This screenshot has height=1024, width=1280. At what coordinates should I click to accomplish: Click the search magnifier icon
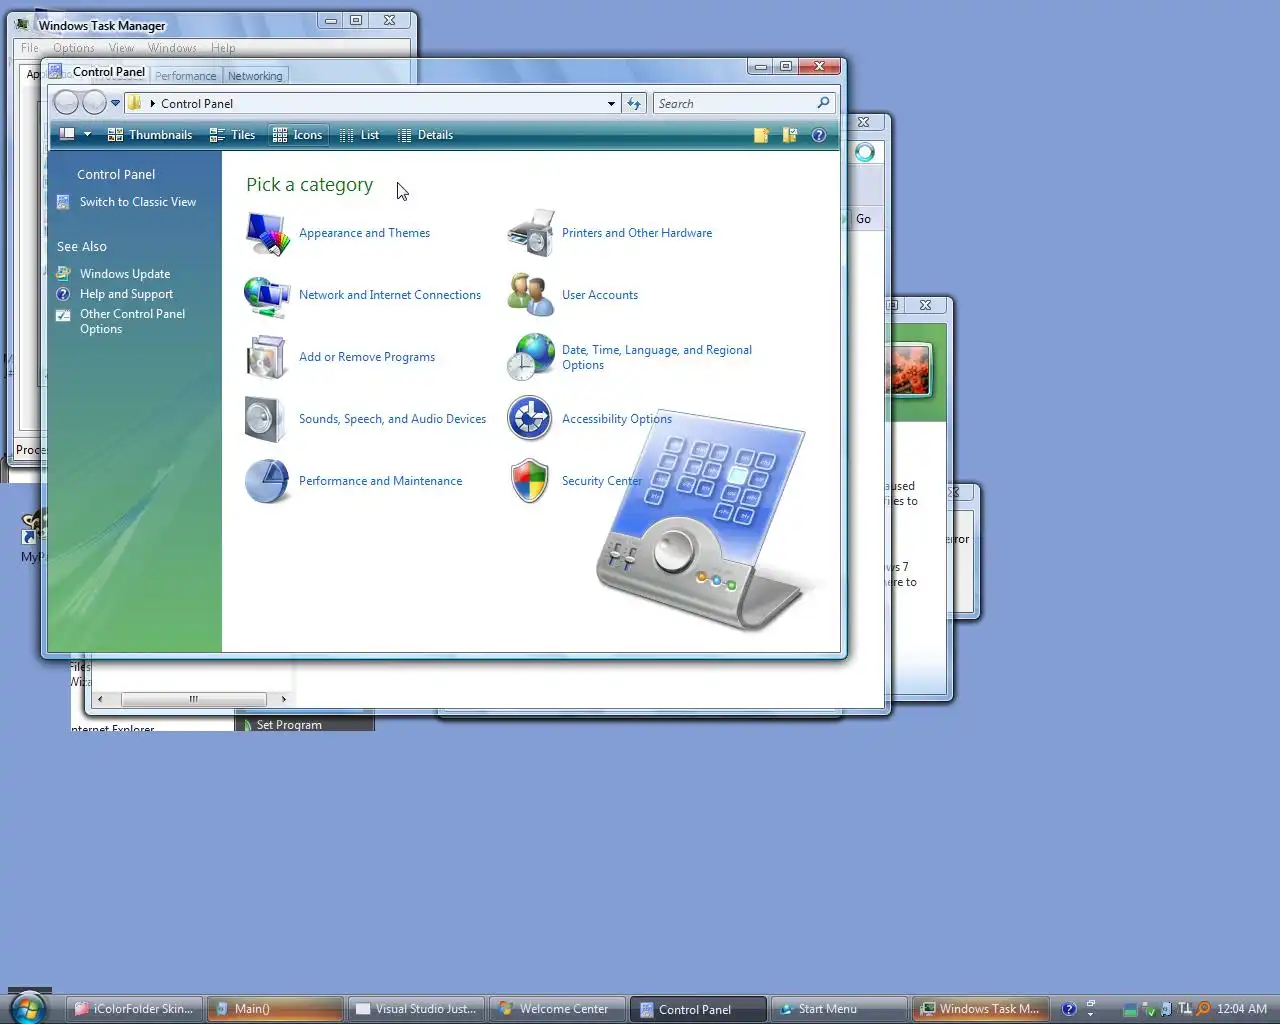tap(824, 103)
